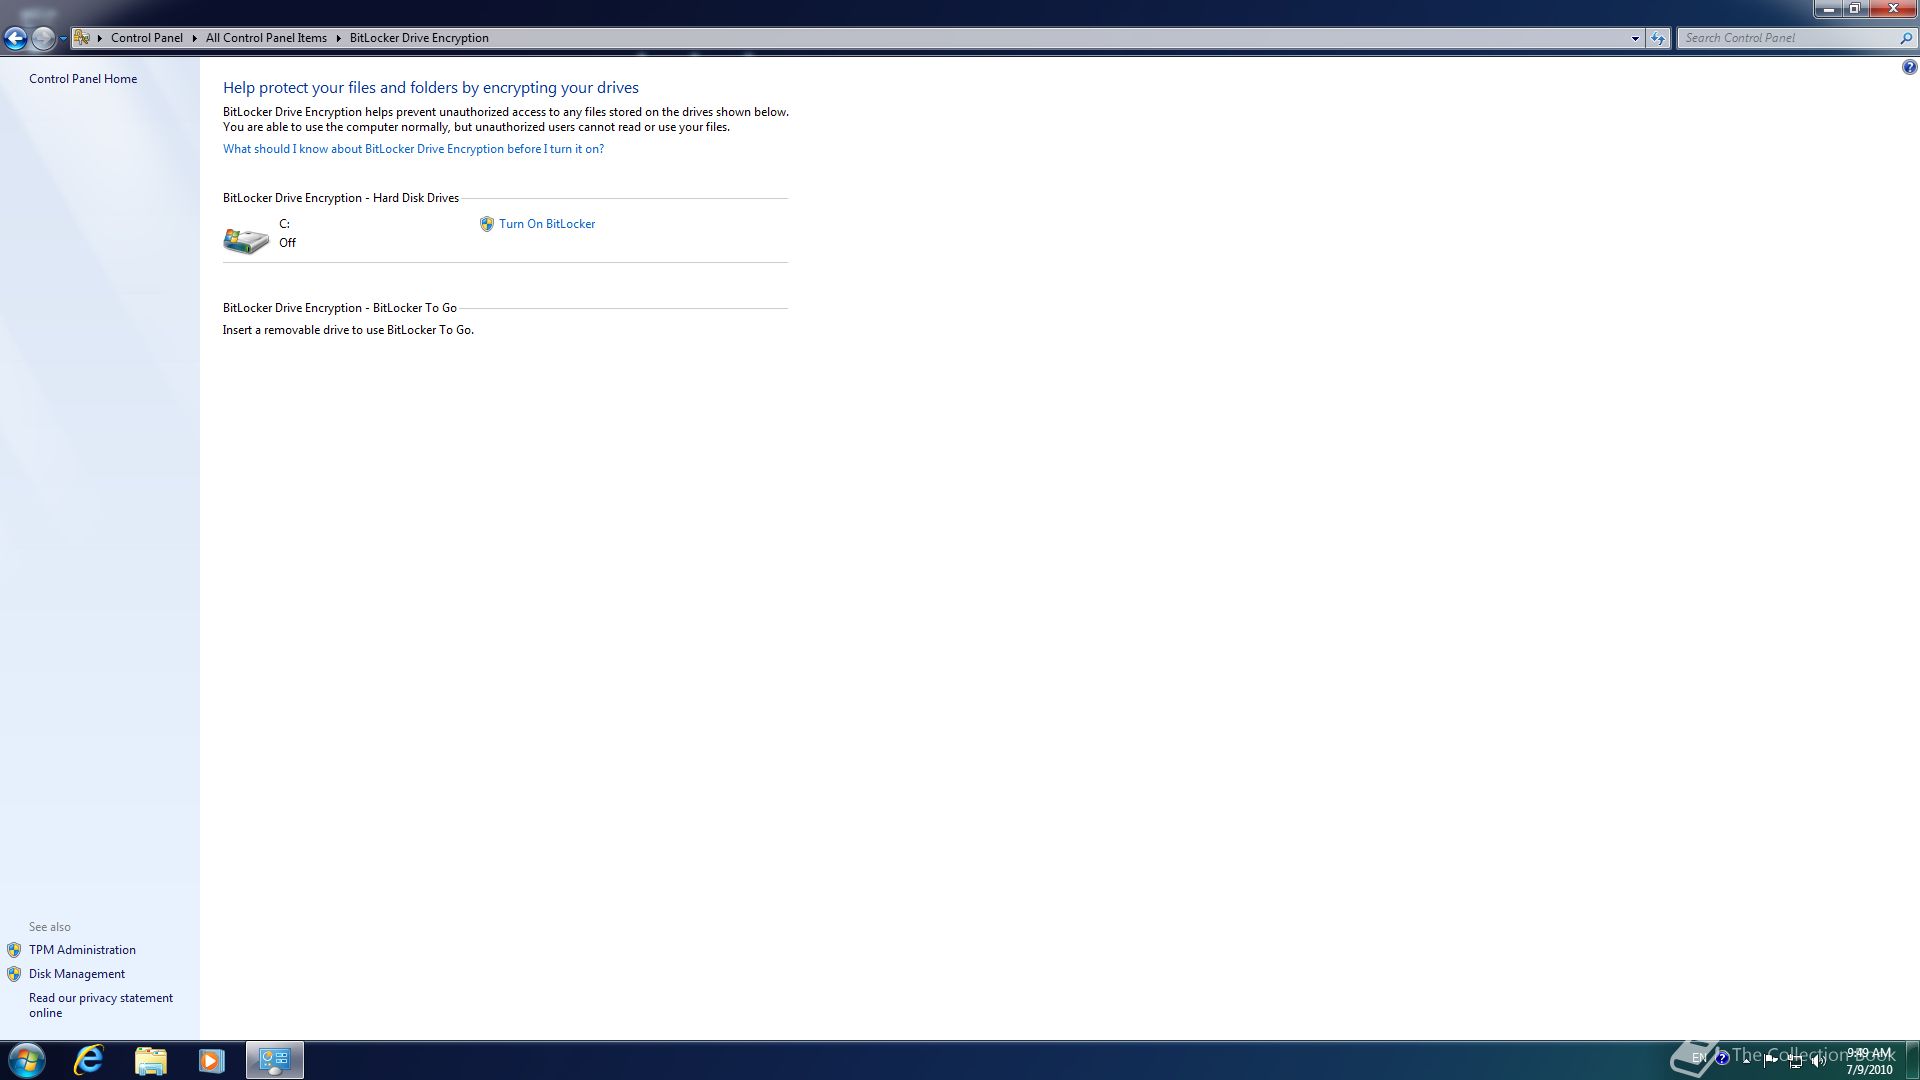Open TPM Administration
This screenshot has width=1920, height=1080.
[x=82, y=950]
